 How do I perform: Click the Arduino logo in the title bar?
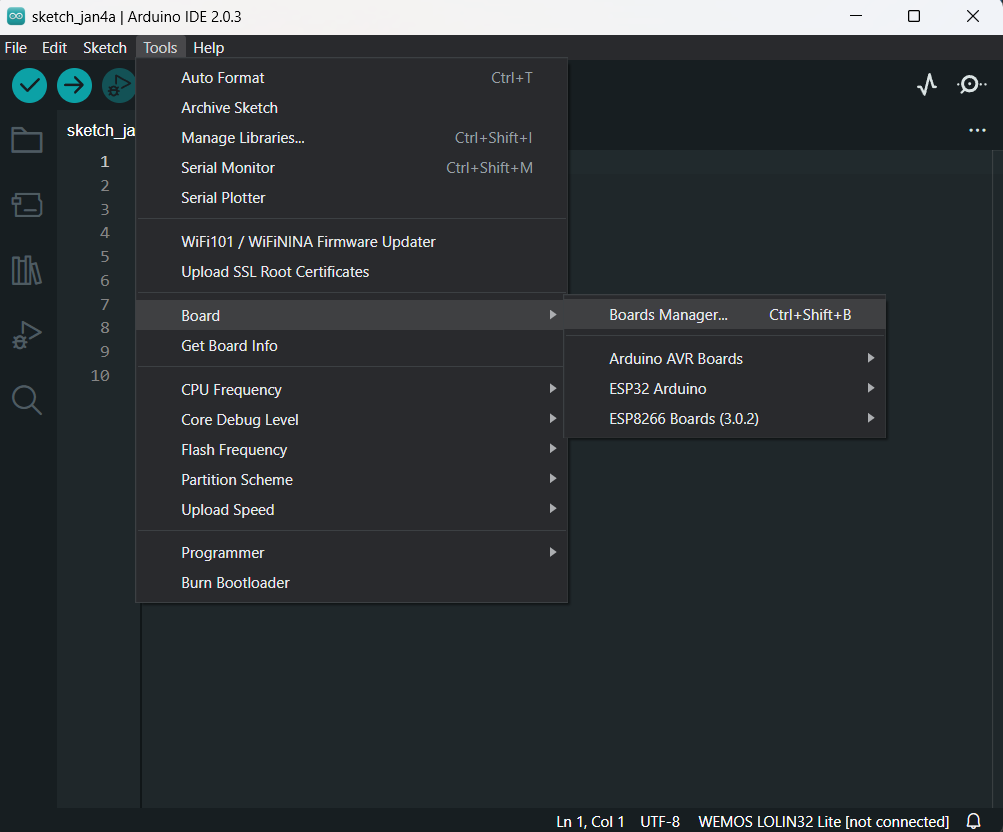tap(16, 16)
